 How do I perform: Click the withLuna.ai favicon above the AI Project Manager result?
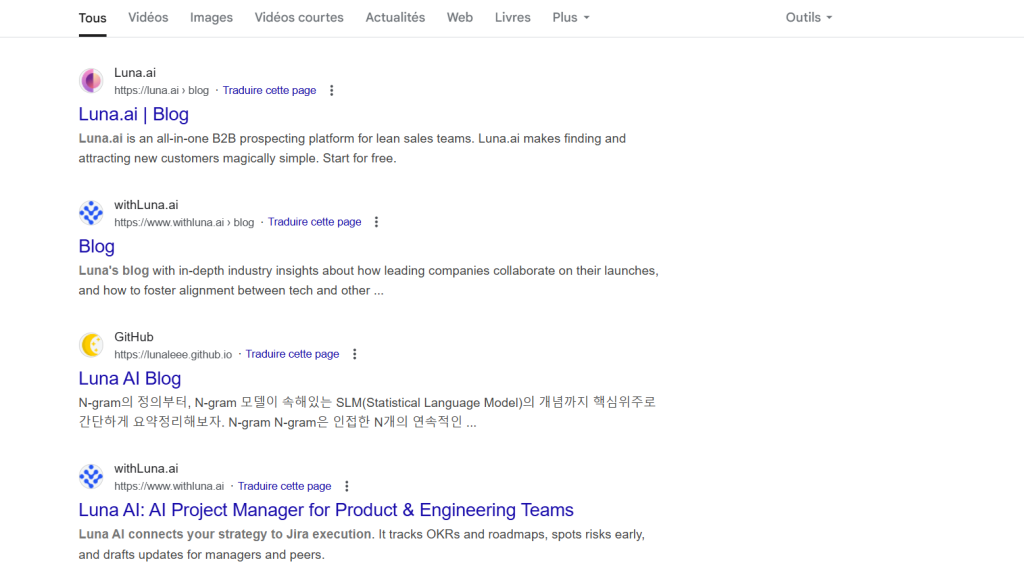coord(91,477)
